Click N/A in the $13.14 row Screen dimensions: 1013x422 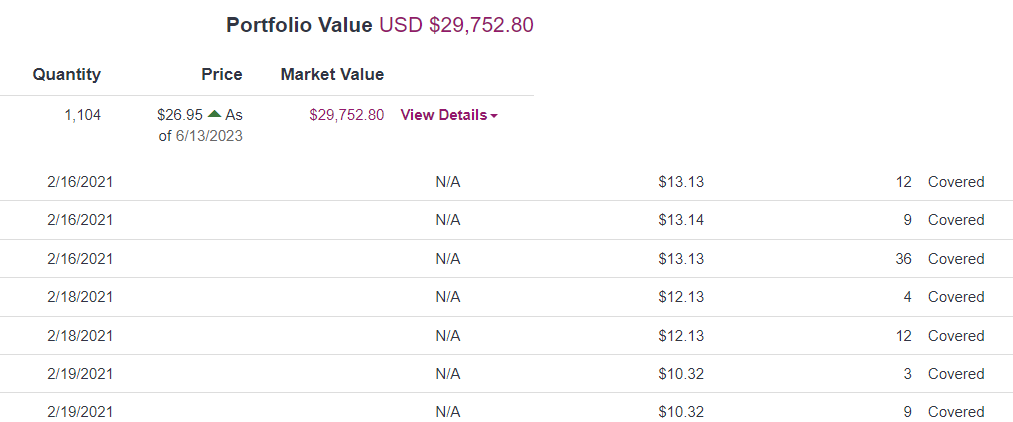coord(448,220)
